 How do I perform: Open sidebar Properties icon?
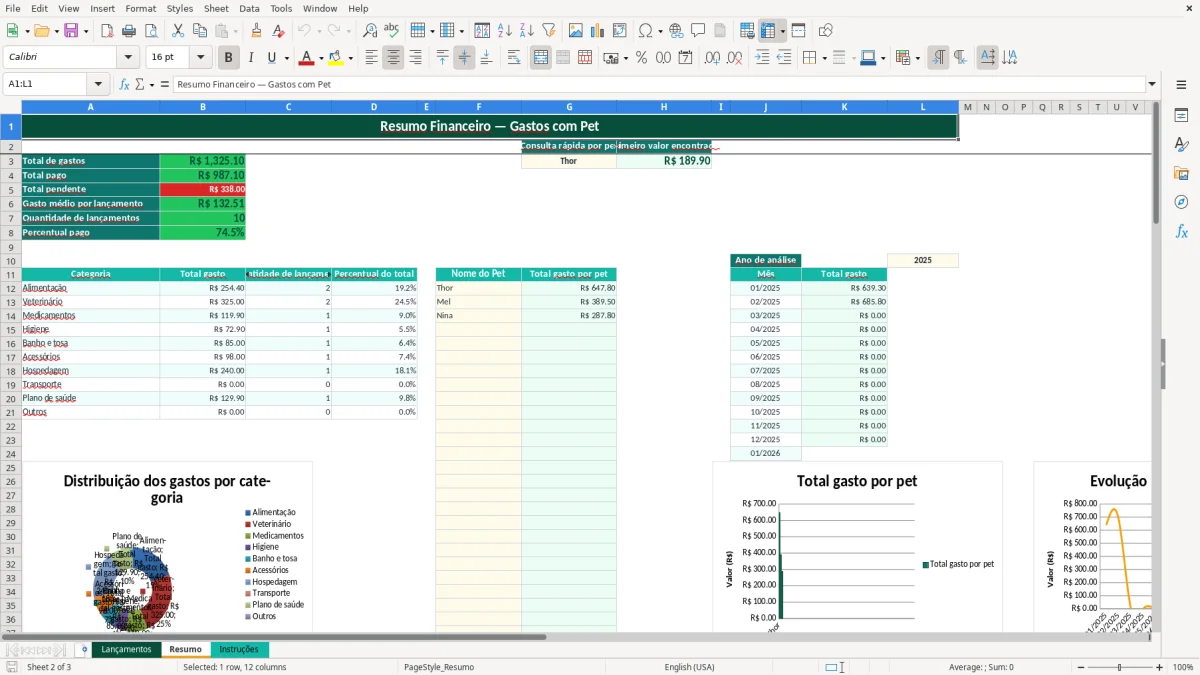[1181, 115]
